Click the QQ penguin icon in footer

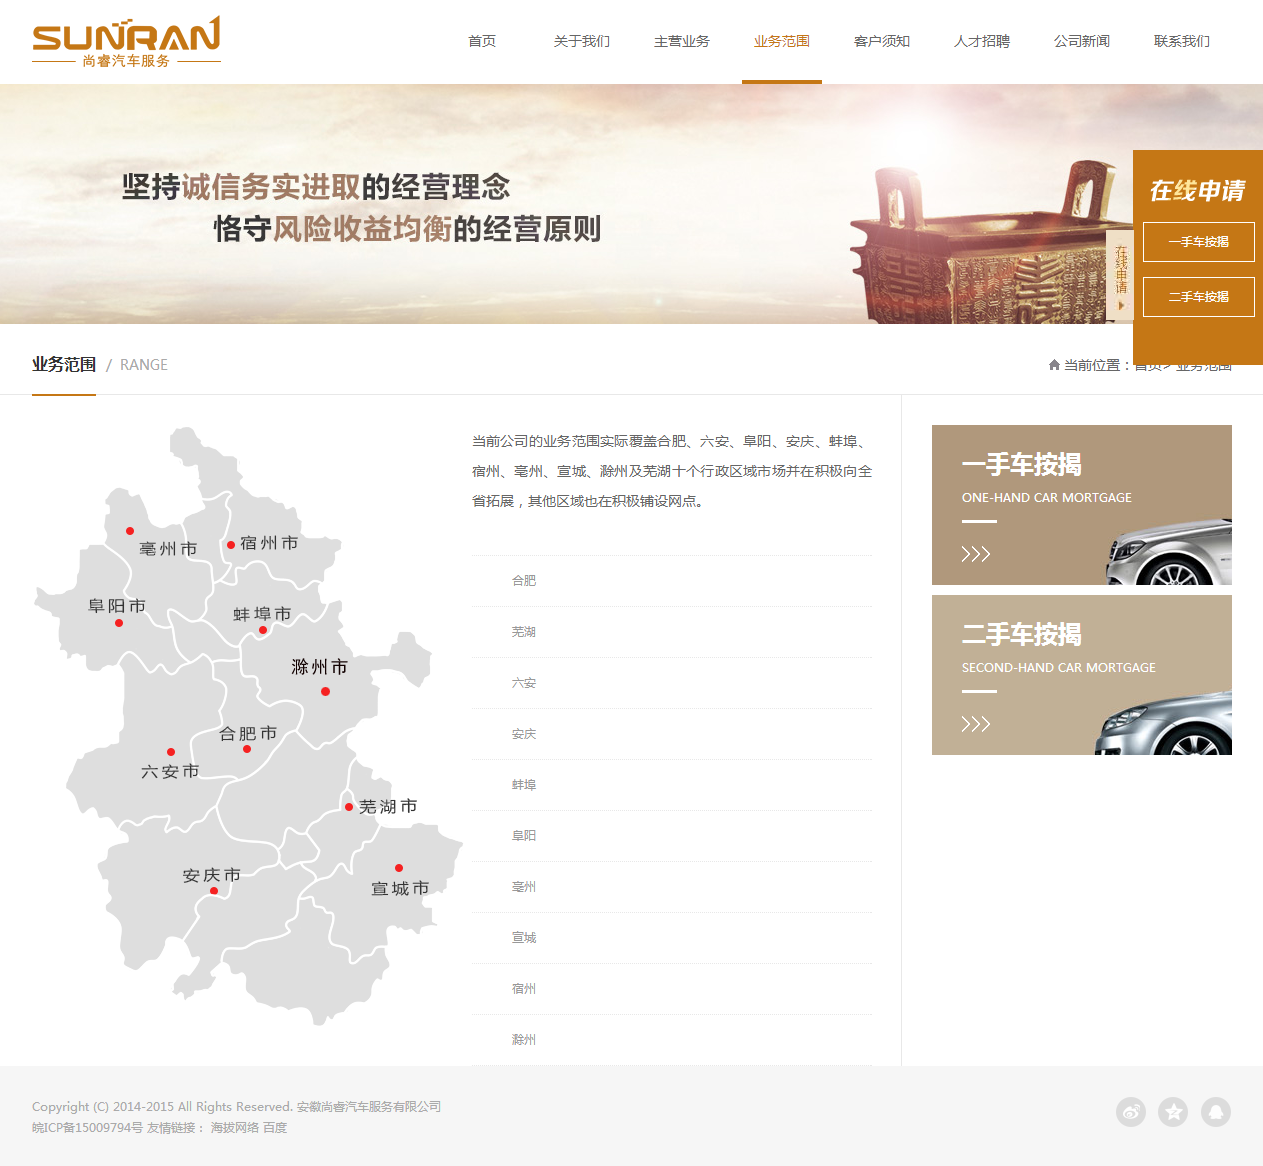point(1216,1112)
